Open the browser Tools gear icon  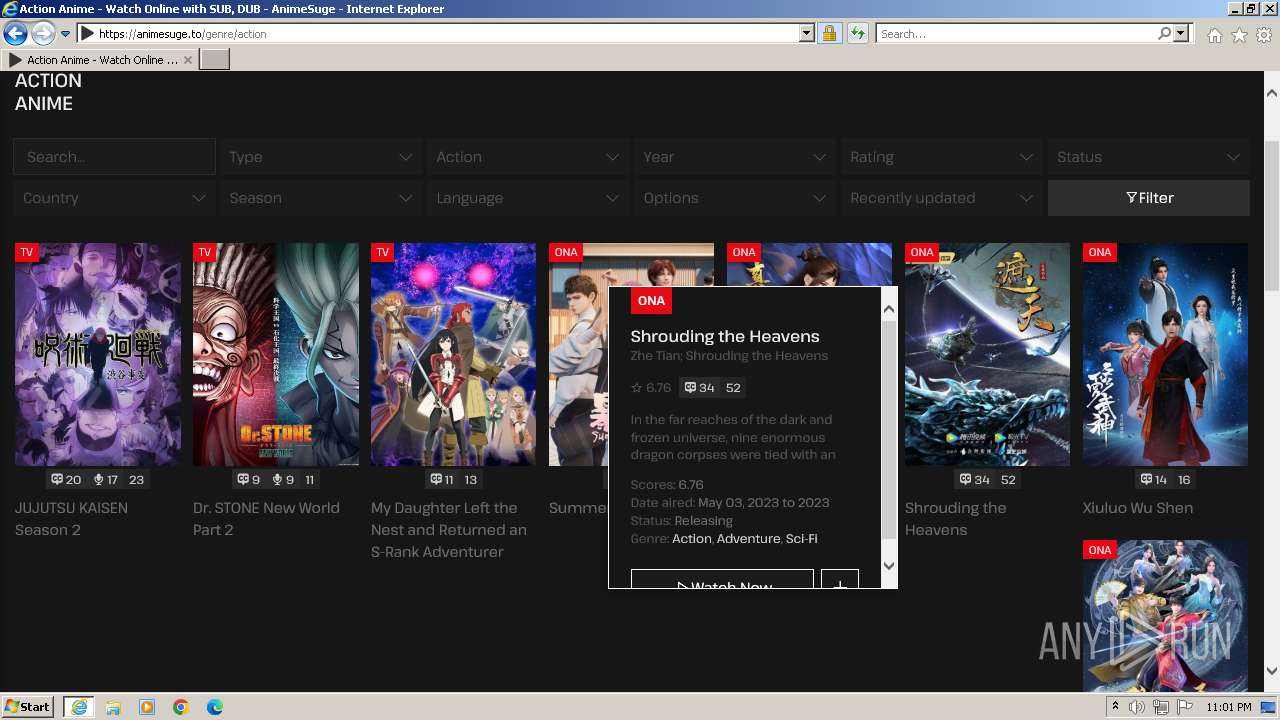tap(1264, 35)
